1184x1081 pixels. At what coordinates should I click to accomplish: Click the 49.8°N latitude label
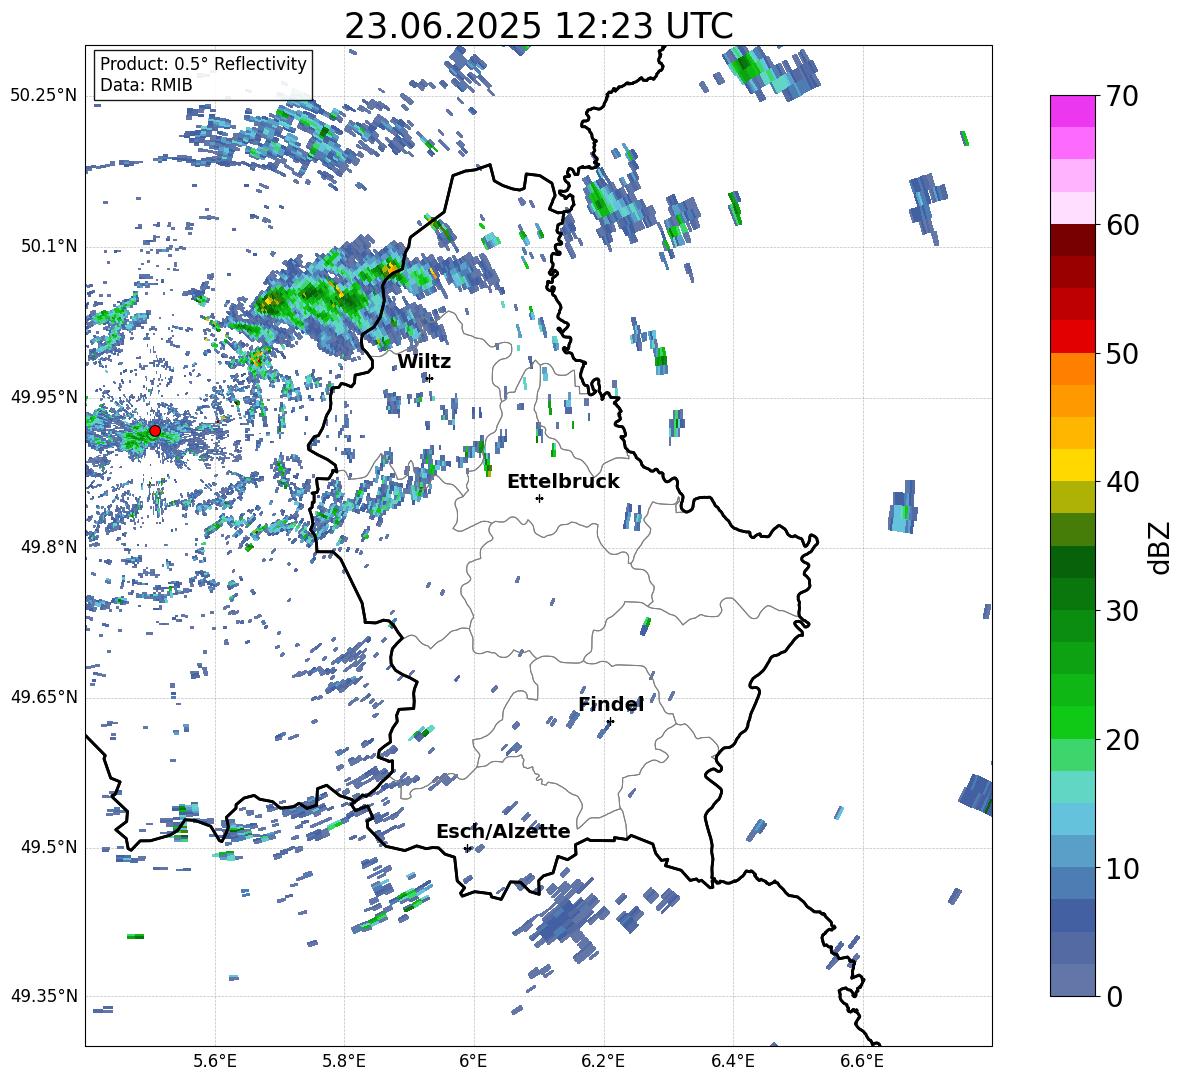pyautogui.click(x=49, y=547)
